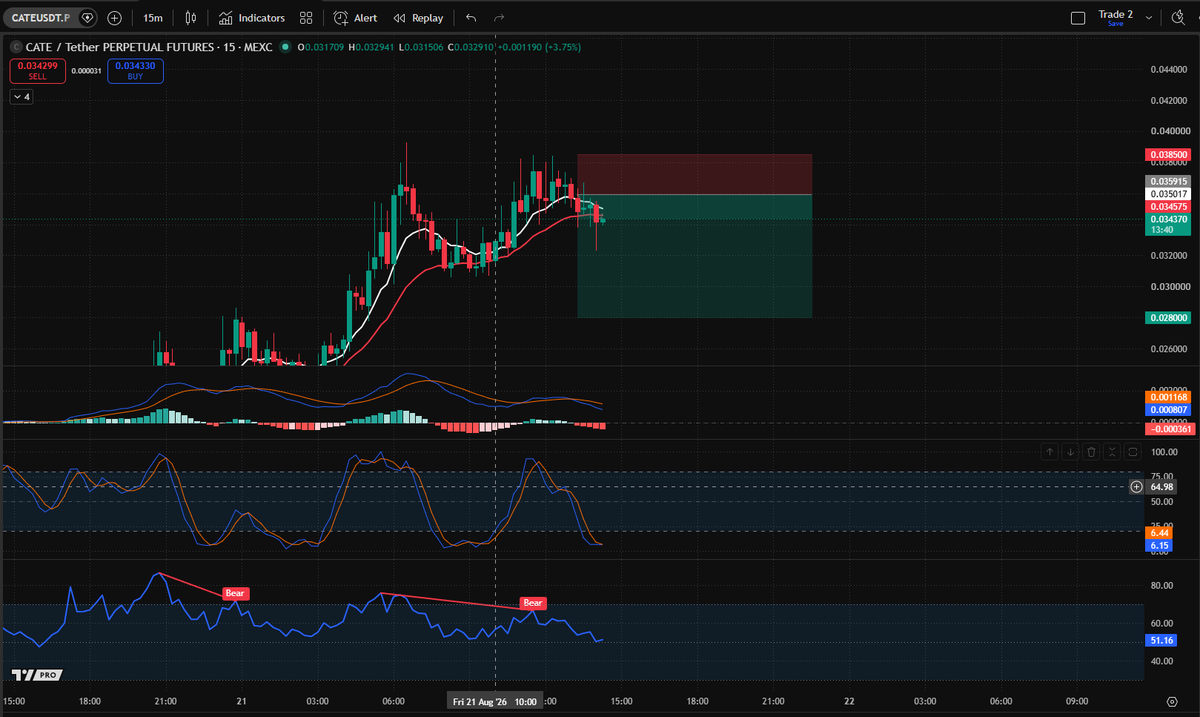
Task: Click the redo arrow
Action: pyautogui.click(x=499, y=18)
